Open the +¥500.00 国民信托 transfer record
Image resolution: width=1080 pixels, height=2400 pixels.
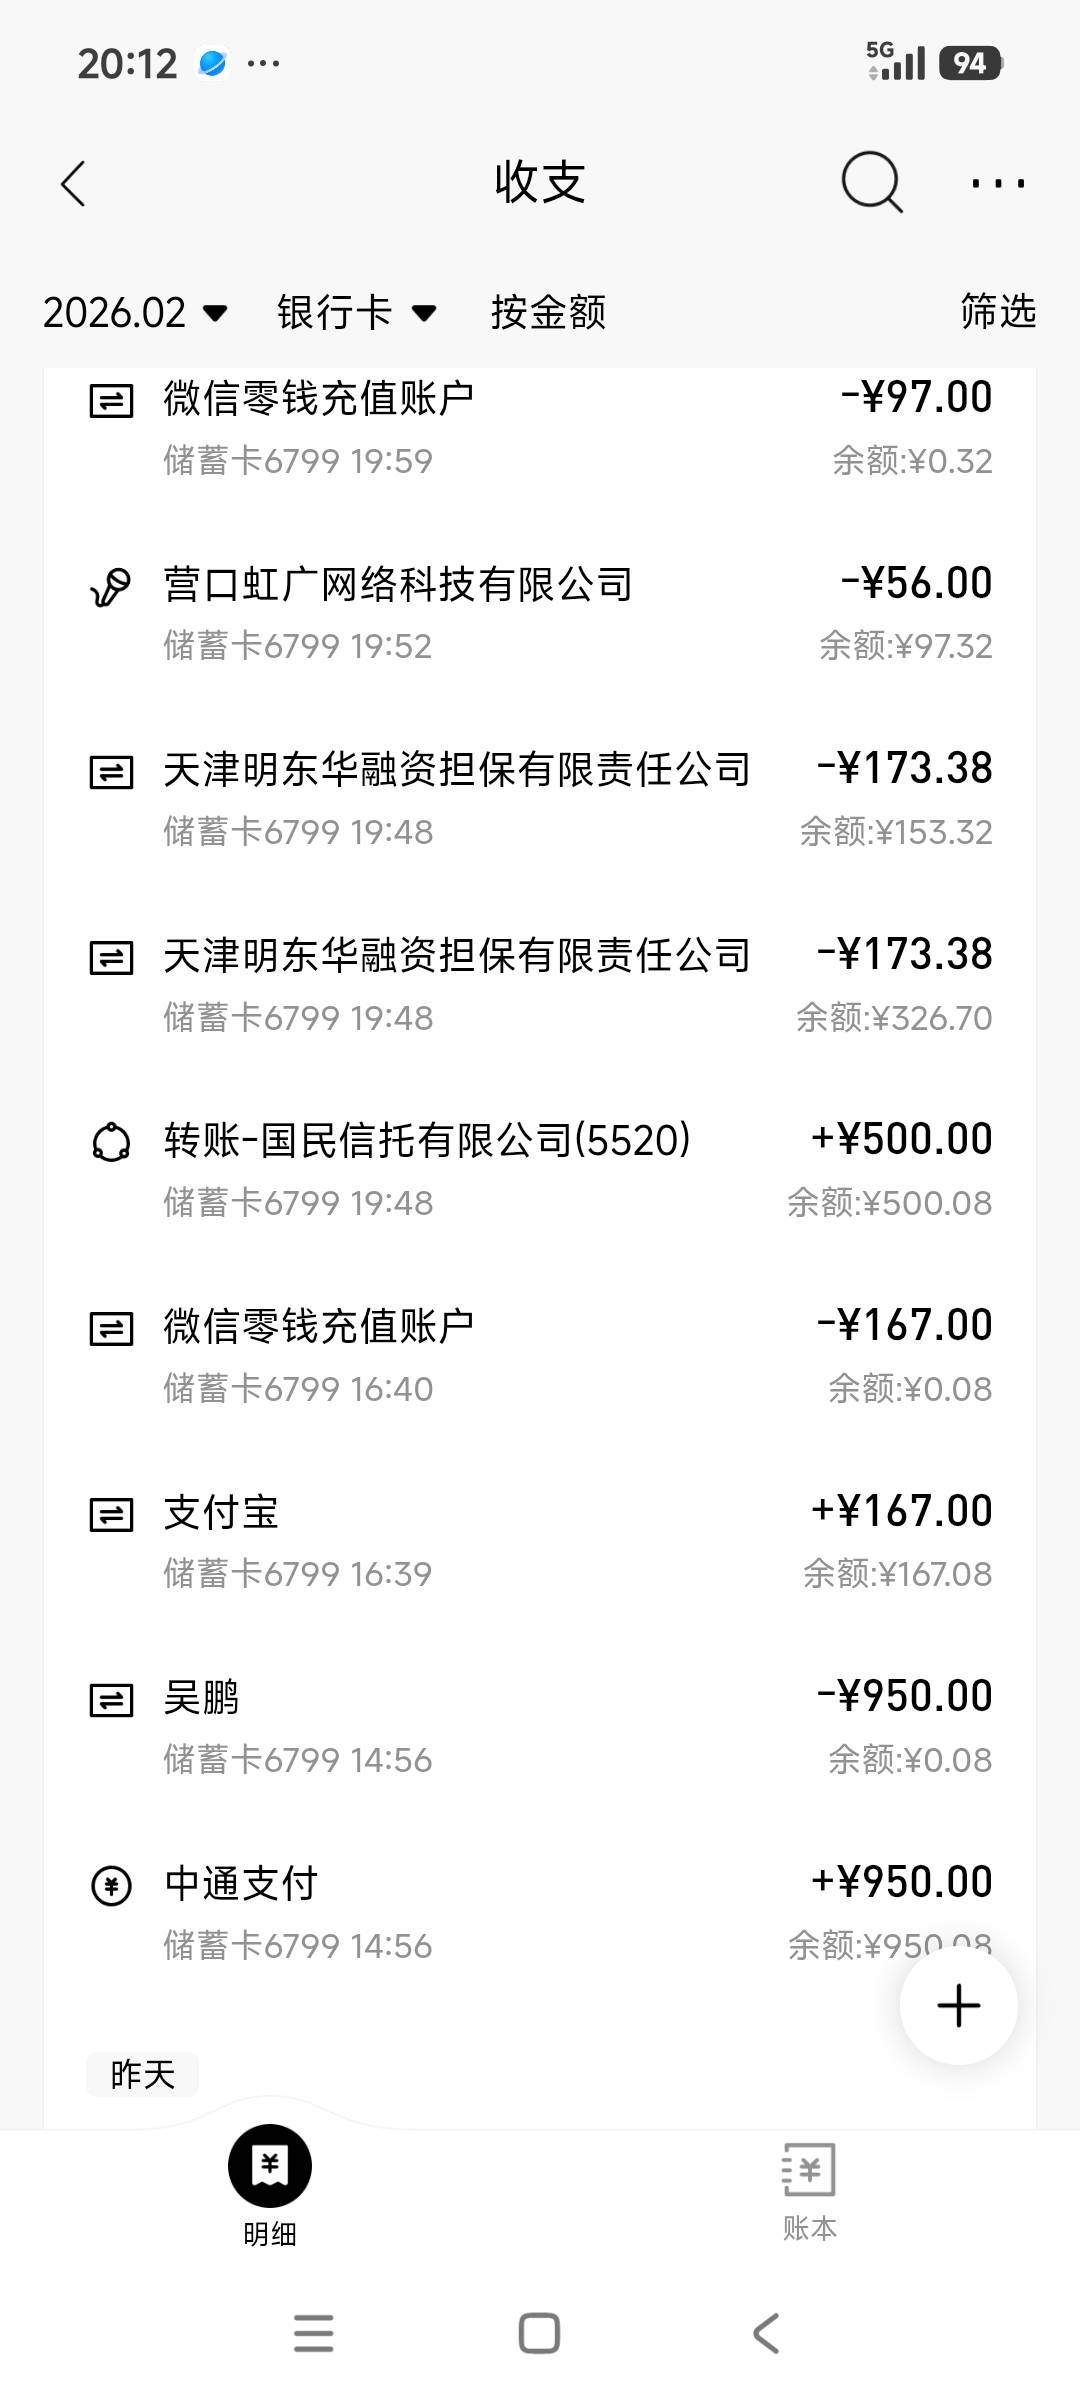(540, 1170)
